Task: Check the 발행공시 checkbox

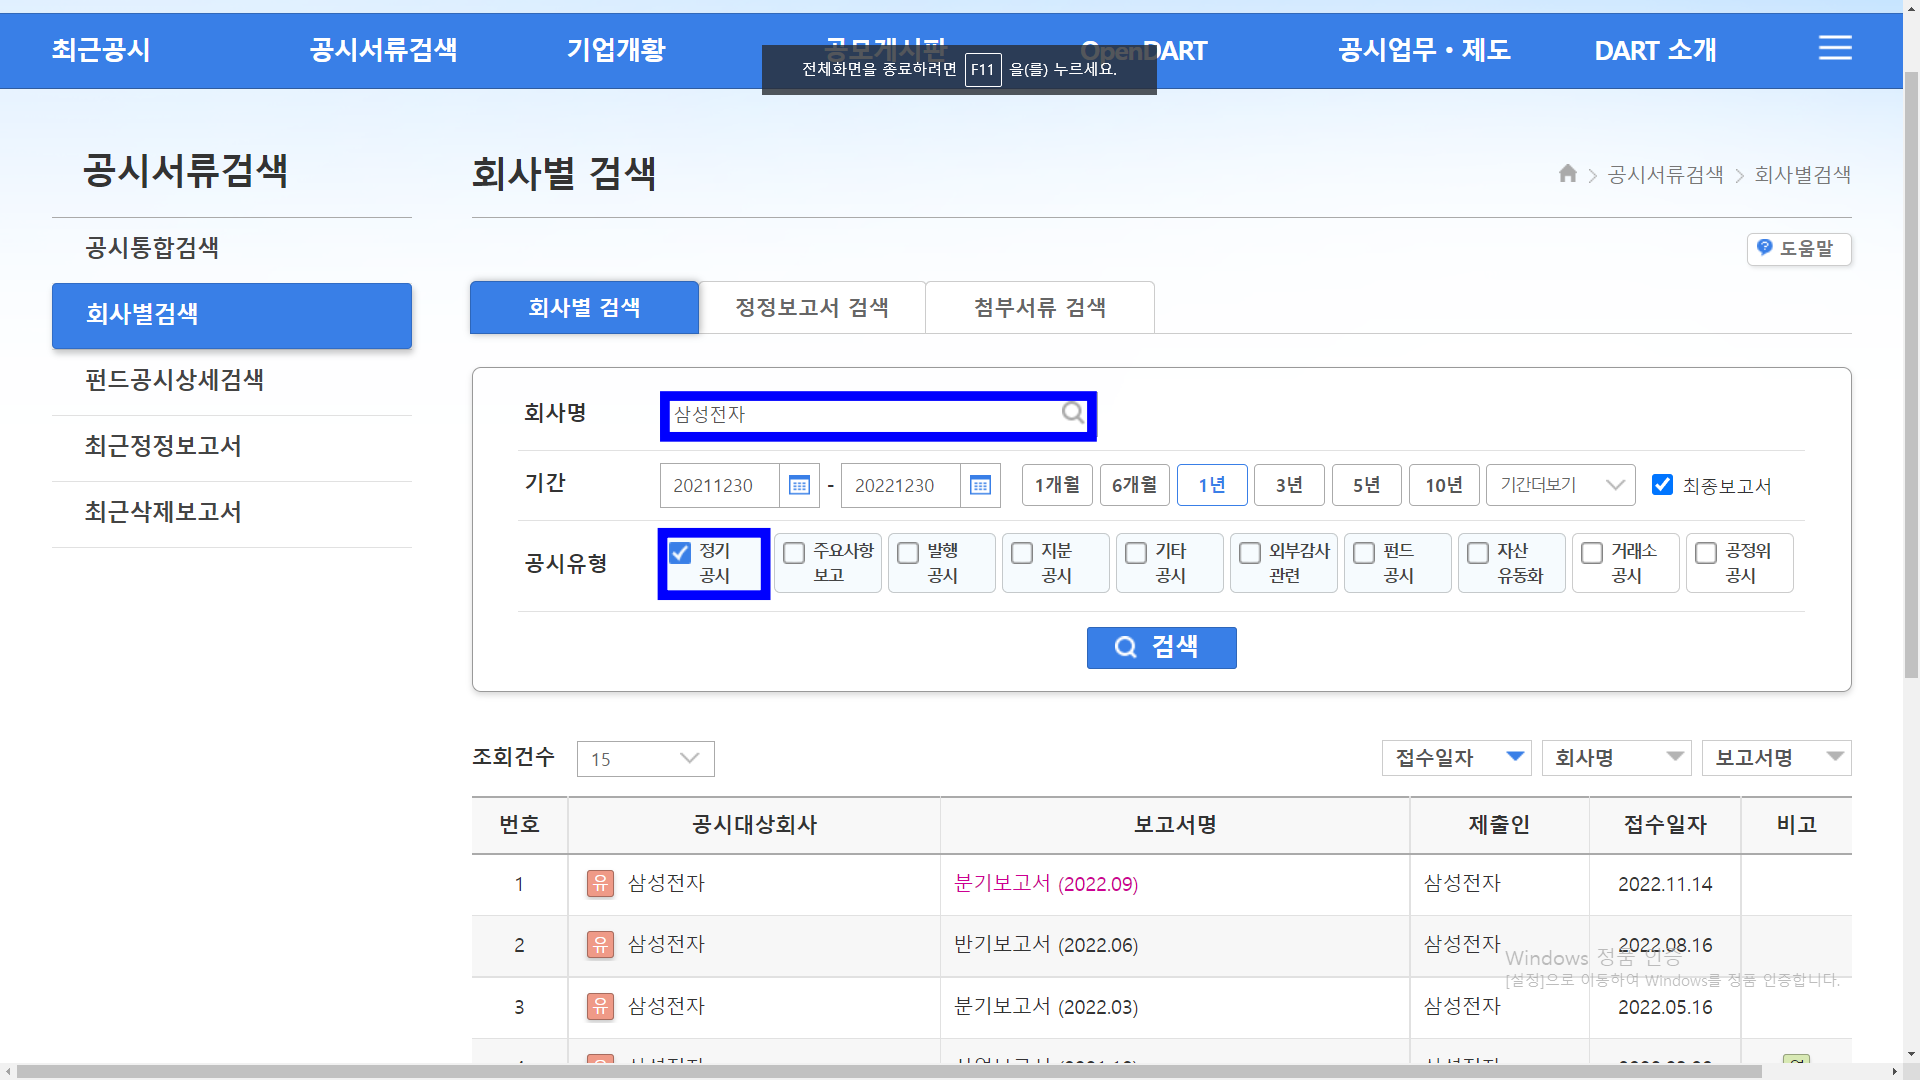Action: coord(908,552)
